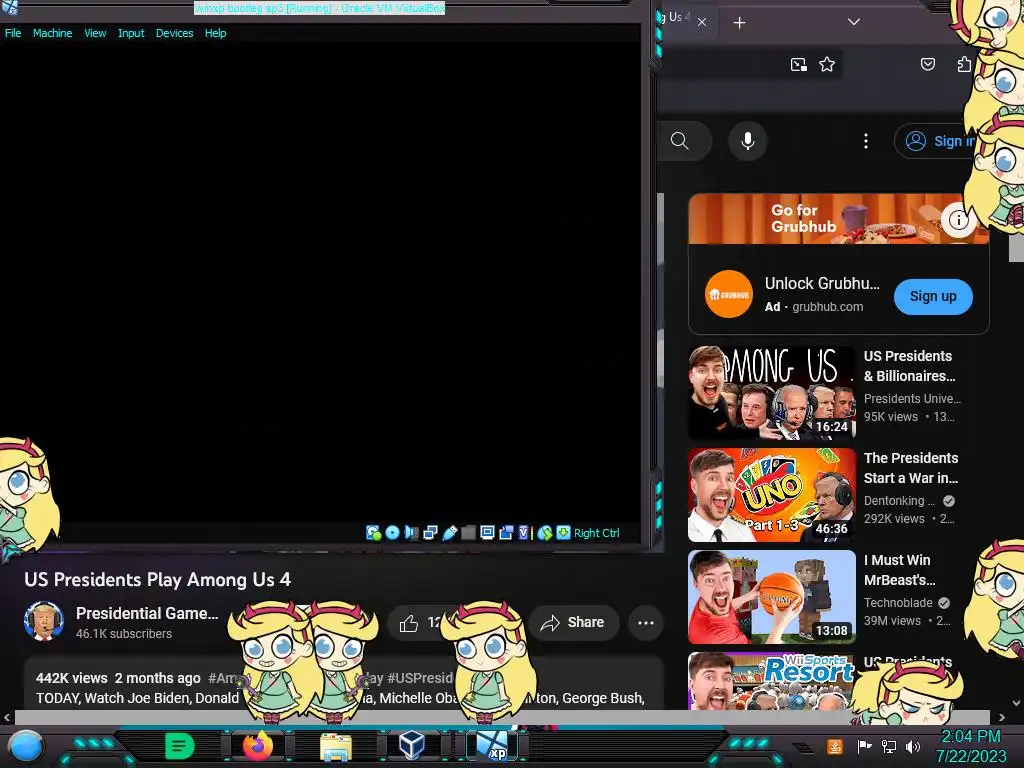Viewport: 1024px width, 768px height.
Task: Close the Among Us browser tab
Action: (701, 22)
